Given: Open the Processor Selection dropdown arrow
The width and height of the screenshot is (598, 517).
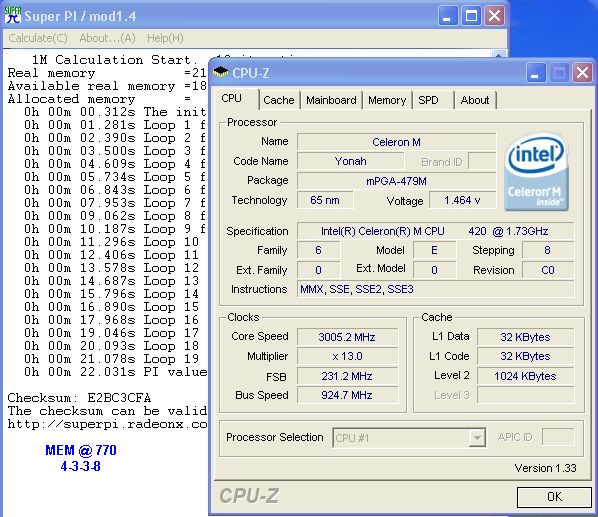Looking at the screenshot, I should coord(477,438).
